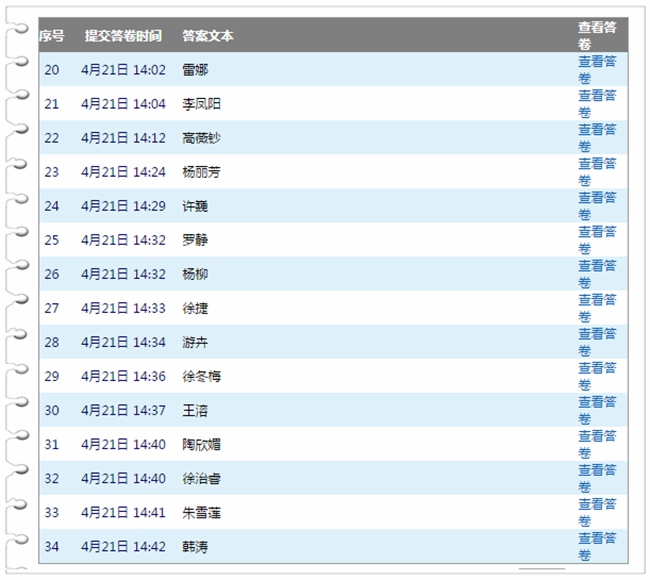Click serial number 24

tap(52, 206)
